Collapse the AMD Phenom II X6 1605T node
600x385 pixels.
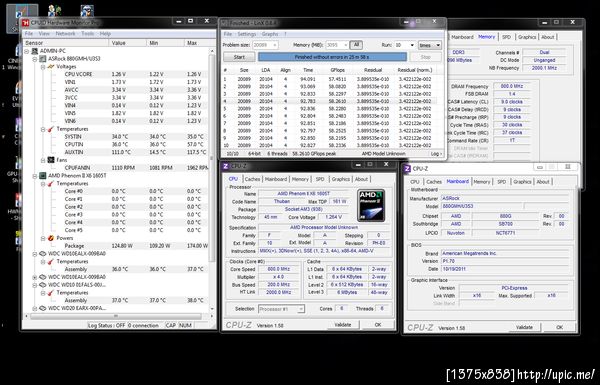coord(34,176)
